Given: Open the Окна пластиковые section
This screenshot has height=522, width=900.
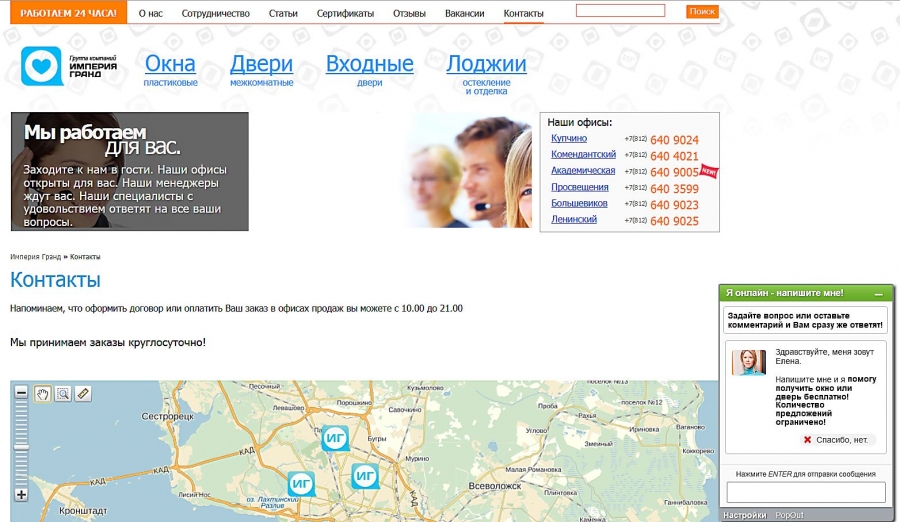Looking at the screenshot, I should (170, 65).
